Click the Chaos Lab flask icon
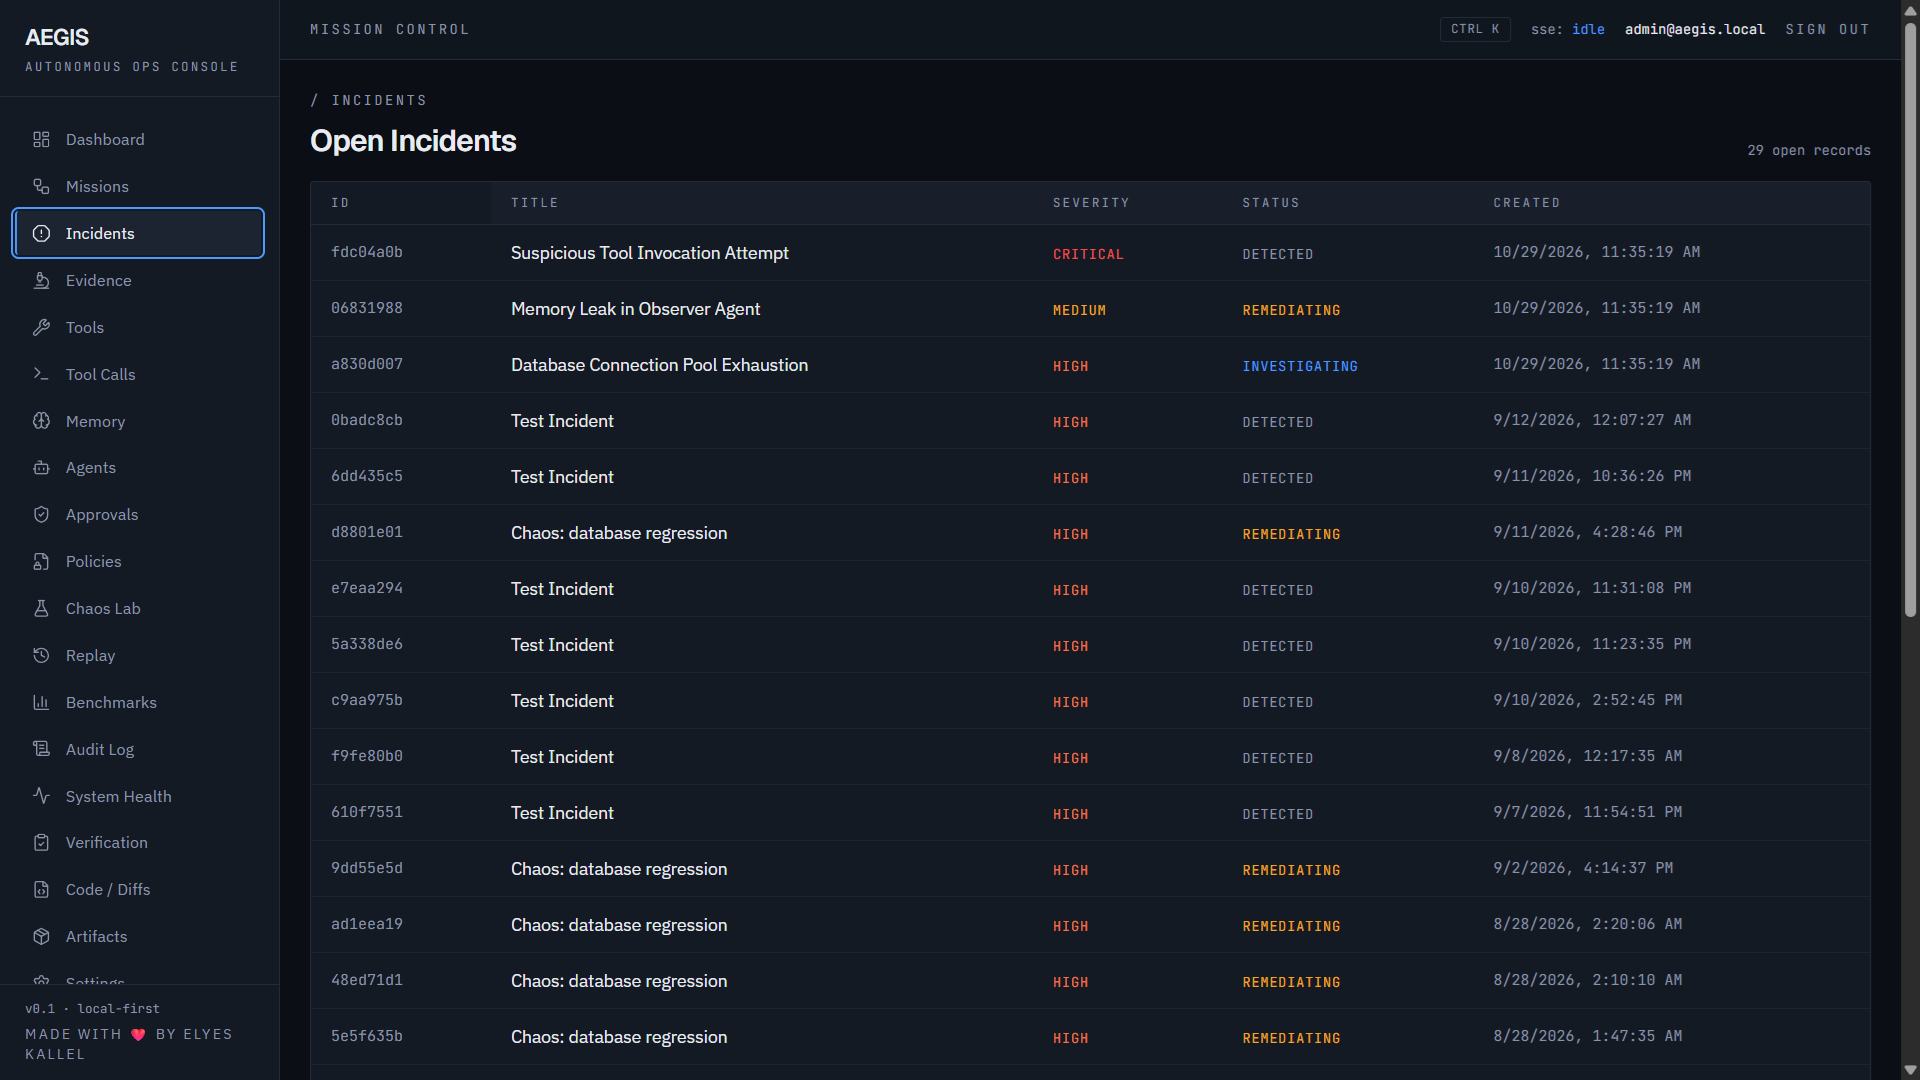The height and width of the screenshot is (1080, 1920). coord(41,609)
